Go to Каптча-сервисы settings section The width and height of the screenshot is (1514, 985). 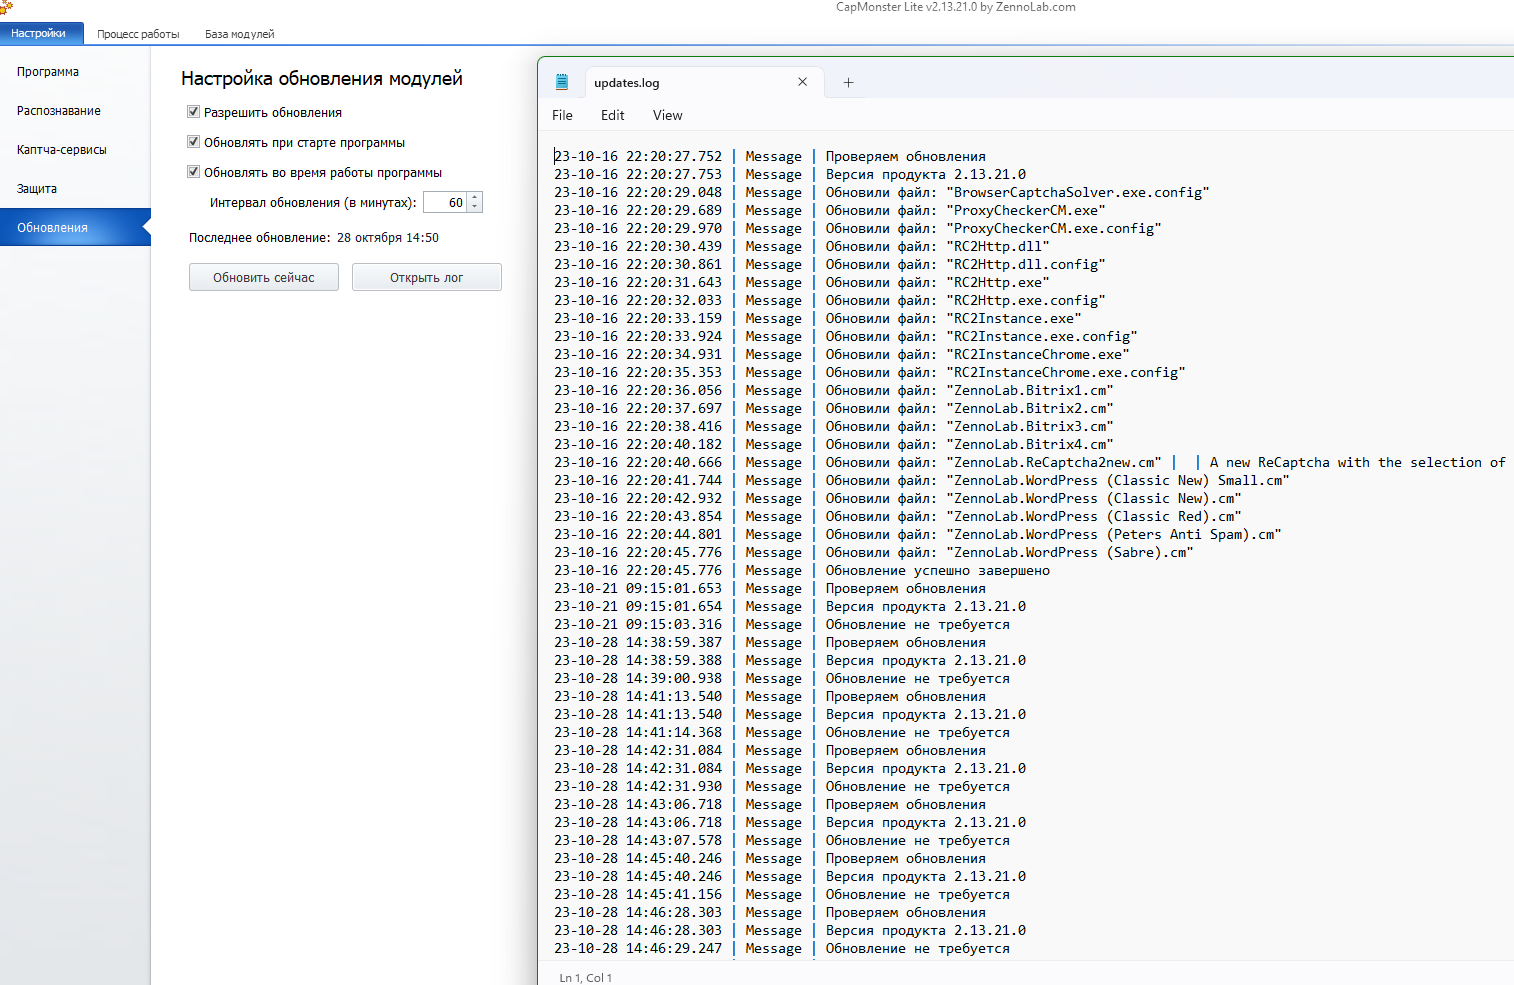click(x=62, y=150)
